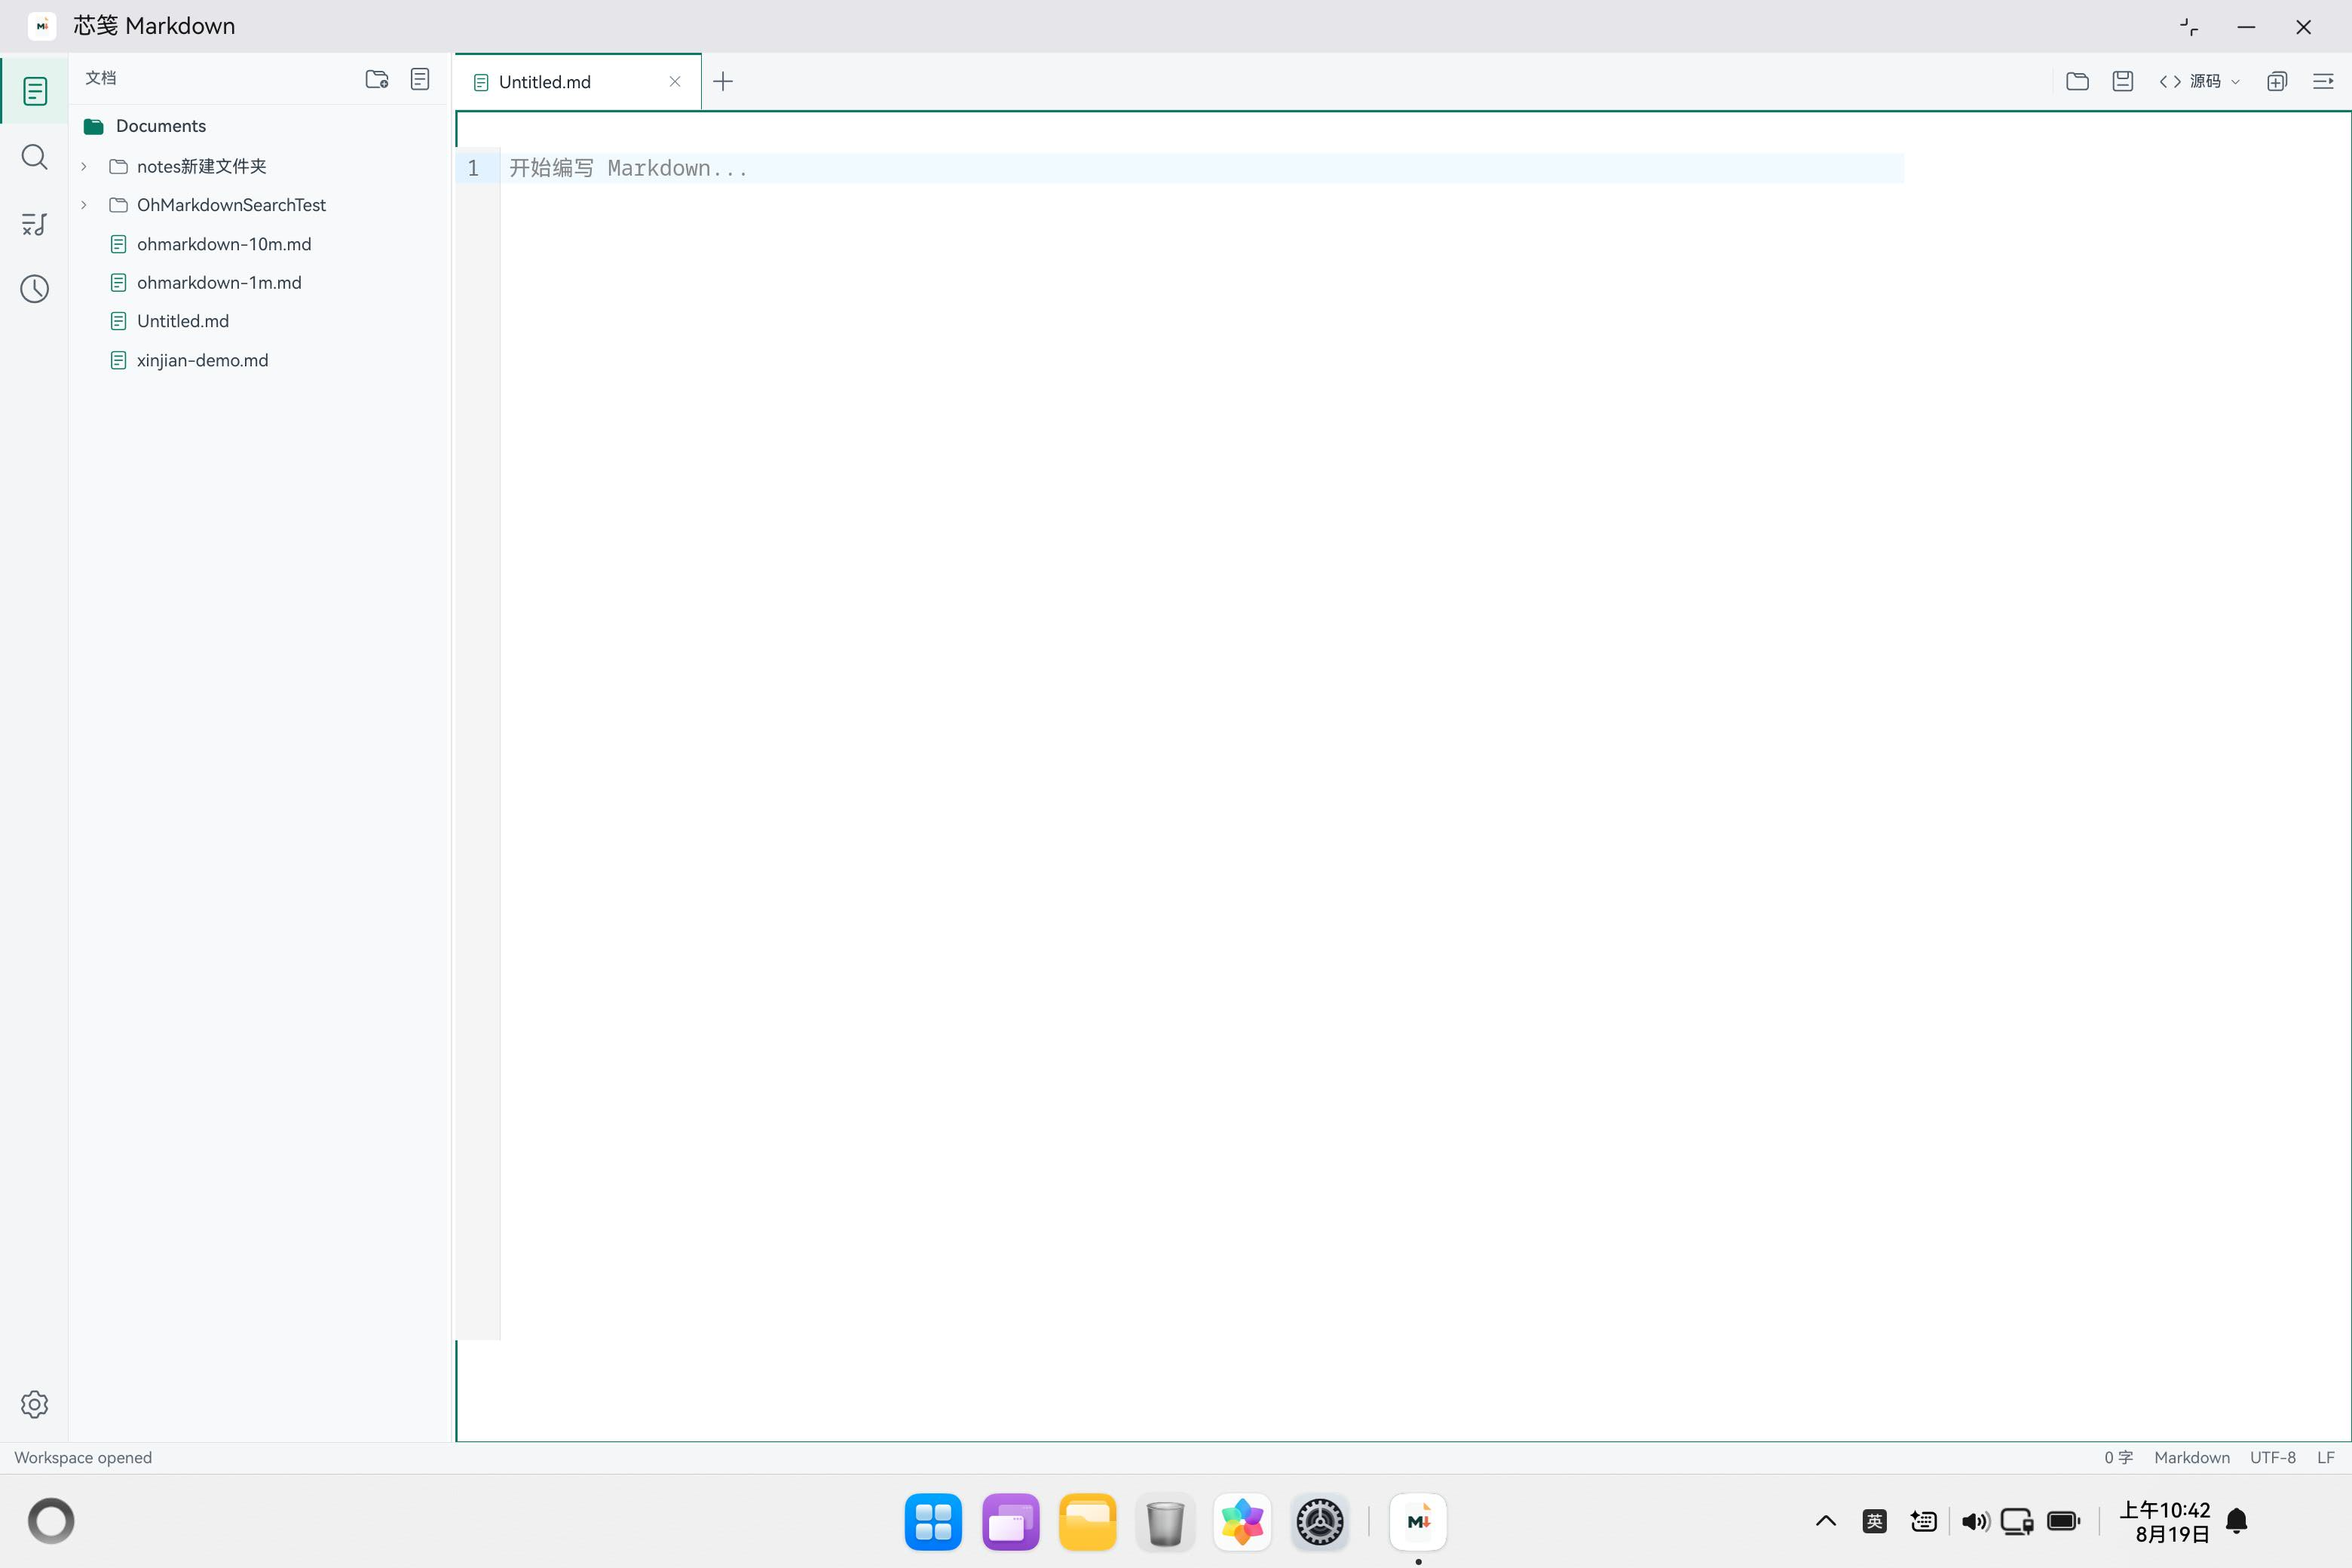
Task: Click the volume speaker icon in tray
Action: coord(1975,1521)
